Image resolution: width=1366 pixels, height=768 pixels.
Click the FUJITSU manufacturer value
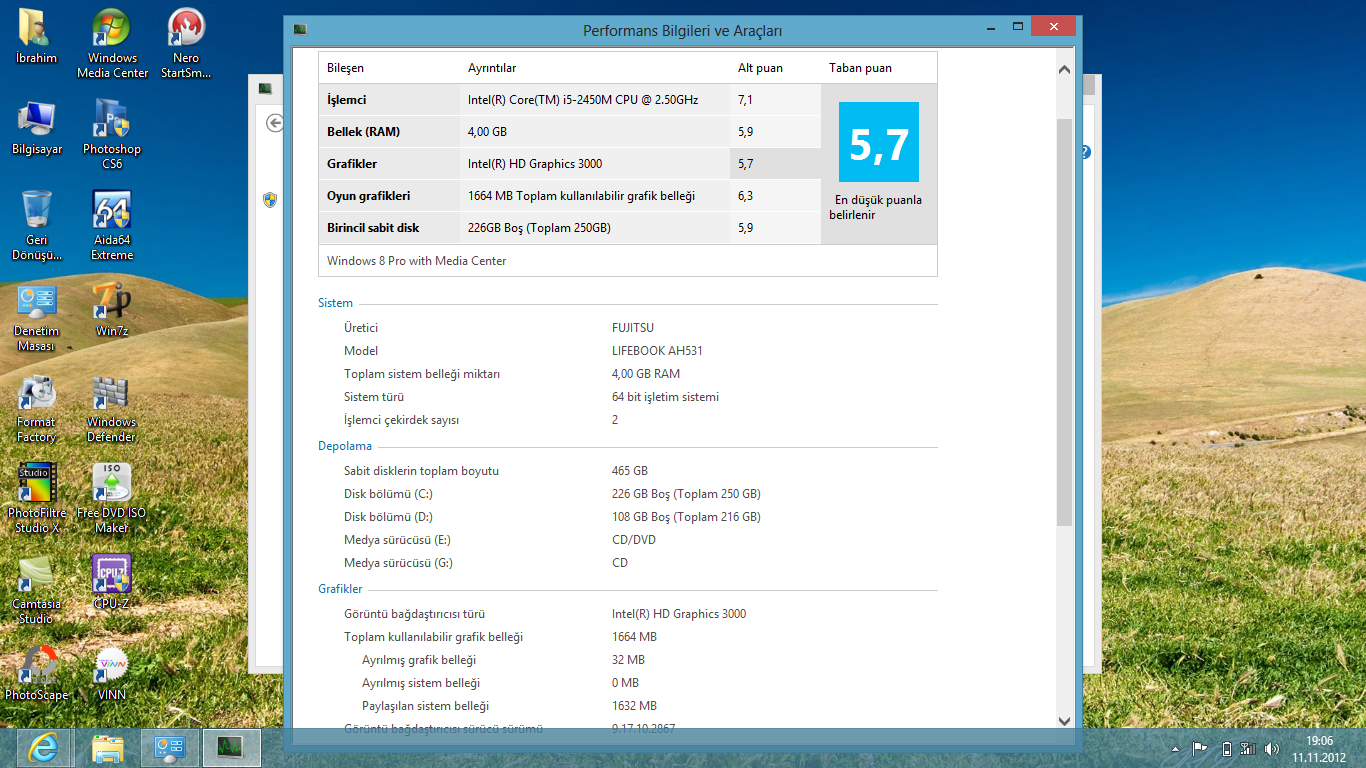(x=633, y=328)
